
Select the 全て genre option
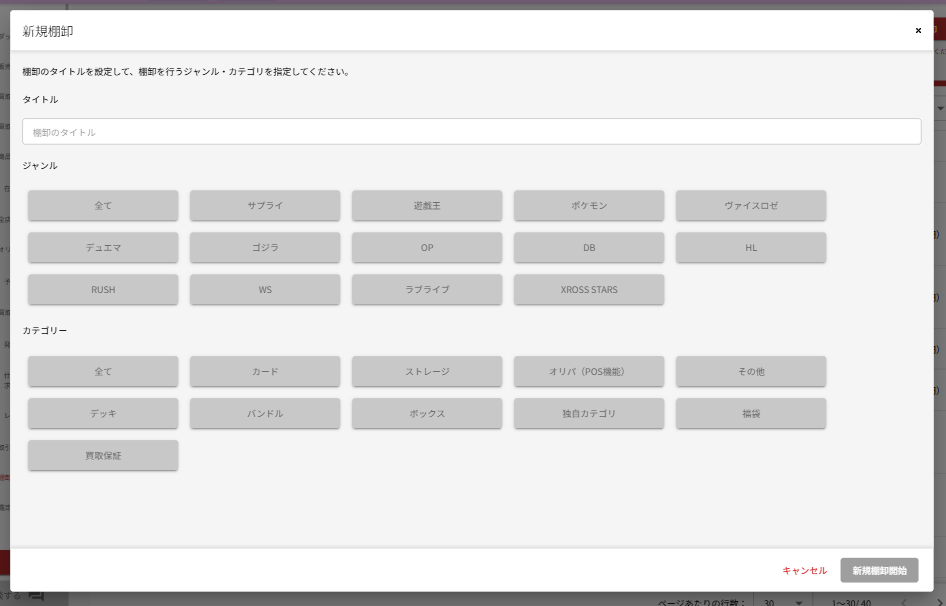pos(103,206)
